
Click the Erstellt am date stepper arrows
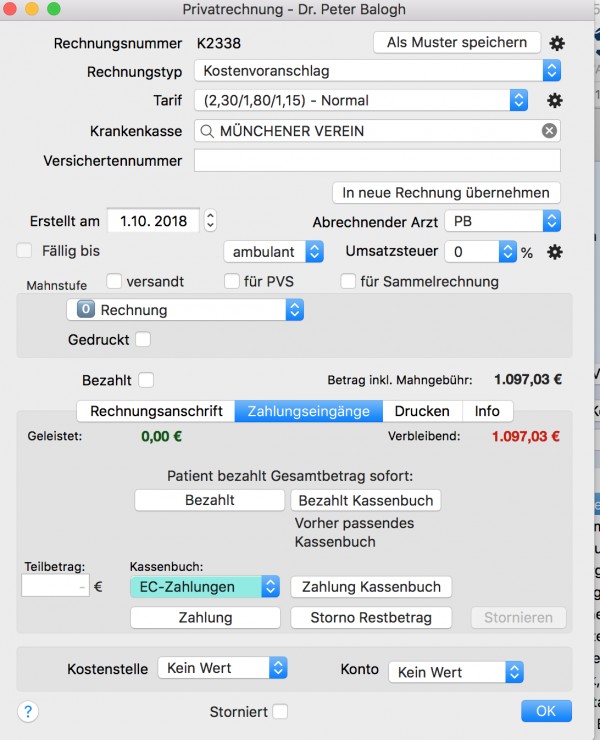pos(211,220)
